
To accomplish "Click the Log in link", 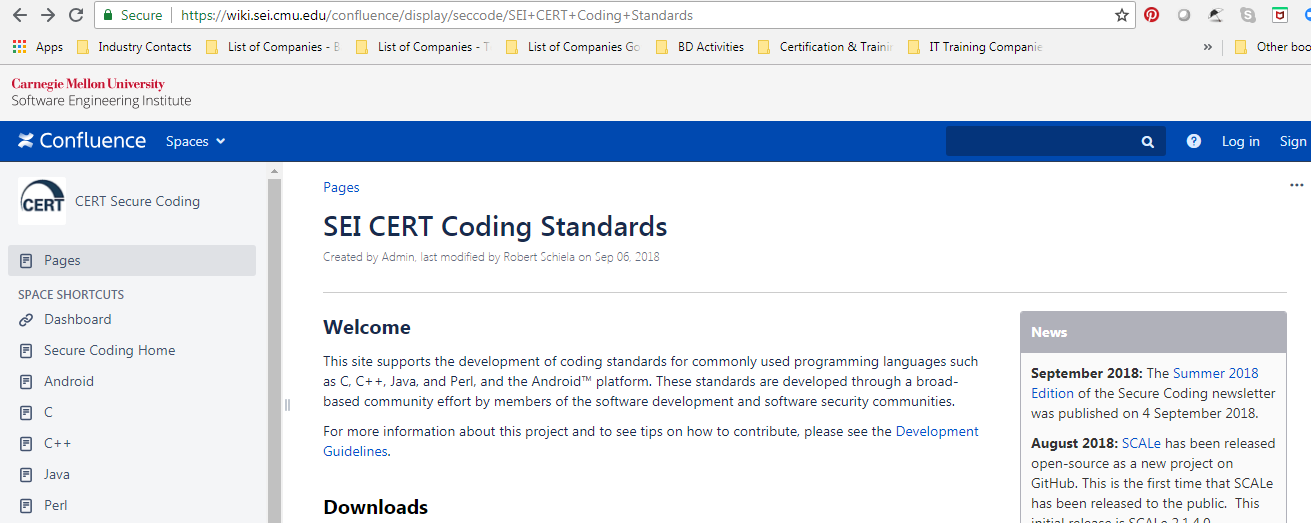I will click(x=1241, y=141).
